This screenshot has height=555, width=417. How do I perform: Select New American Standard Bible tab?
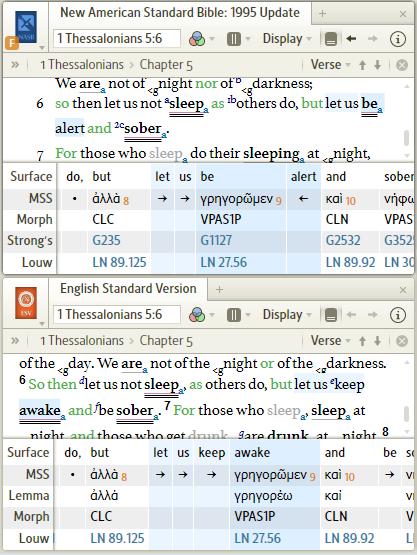tap(180, 13)
